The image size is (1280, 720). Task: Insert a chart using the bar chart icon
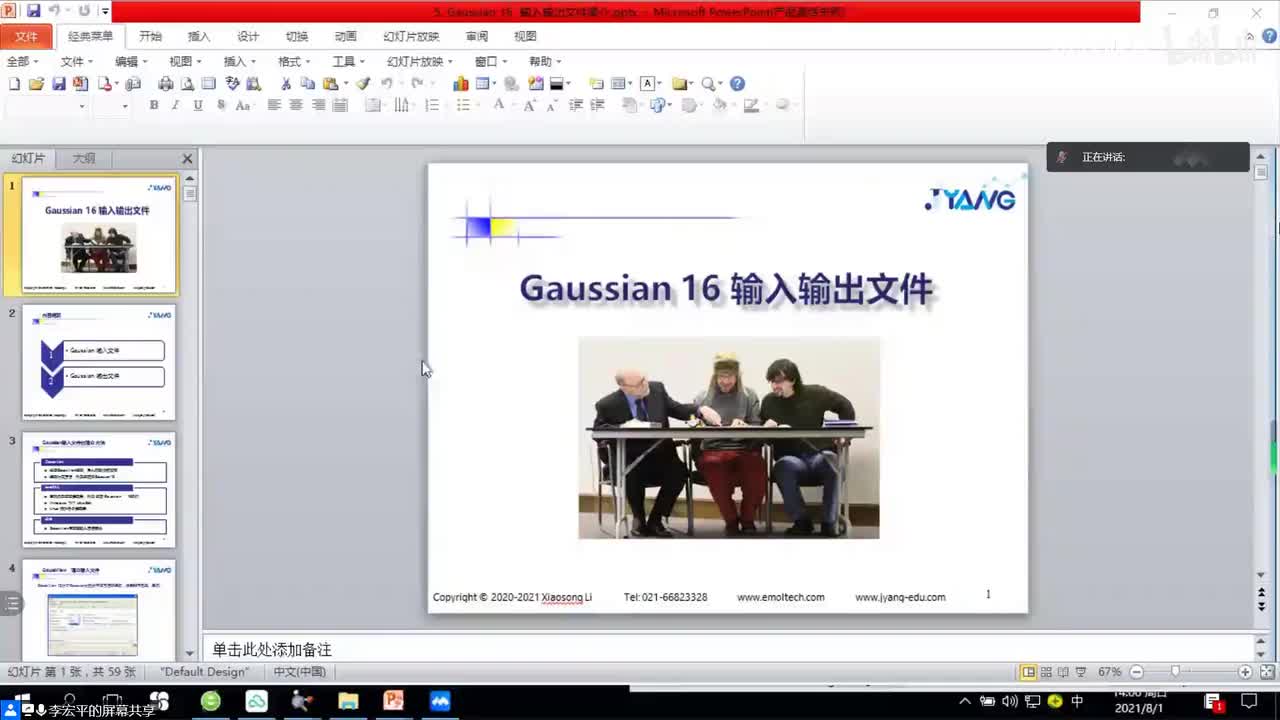click(x=461, y=84)
